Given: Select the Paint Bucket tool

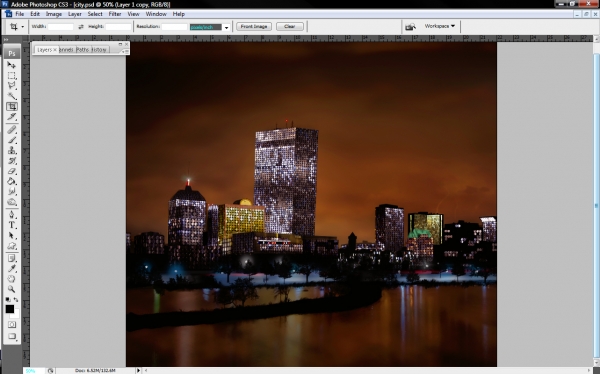Looking at the screenshot, I should click(12, 181).
